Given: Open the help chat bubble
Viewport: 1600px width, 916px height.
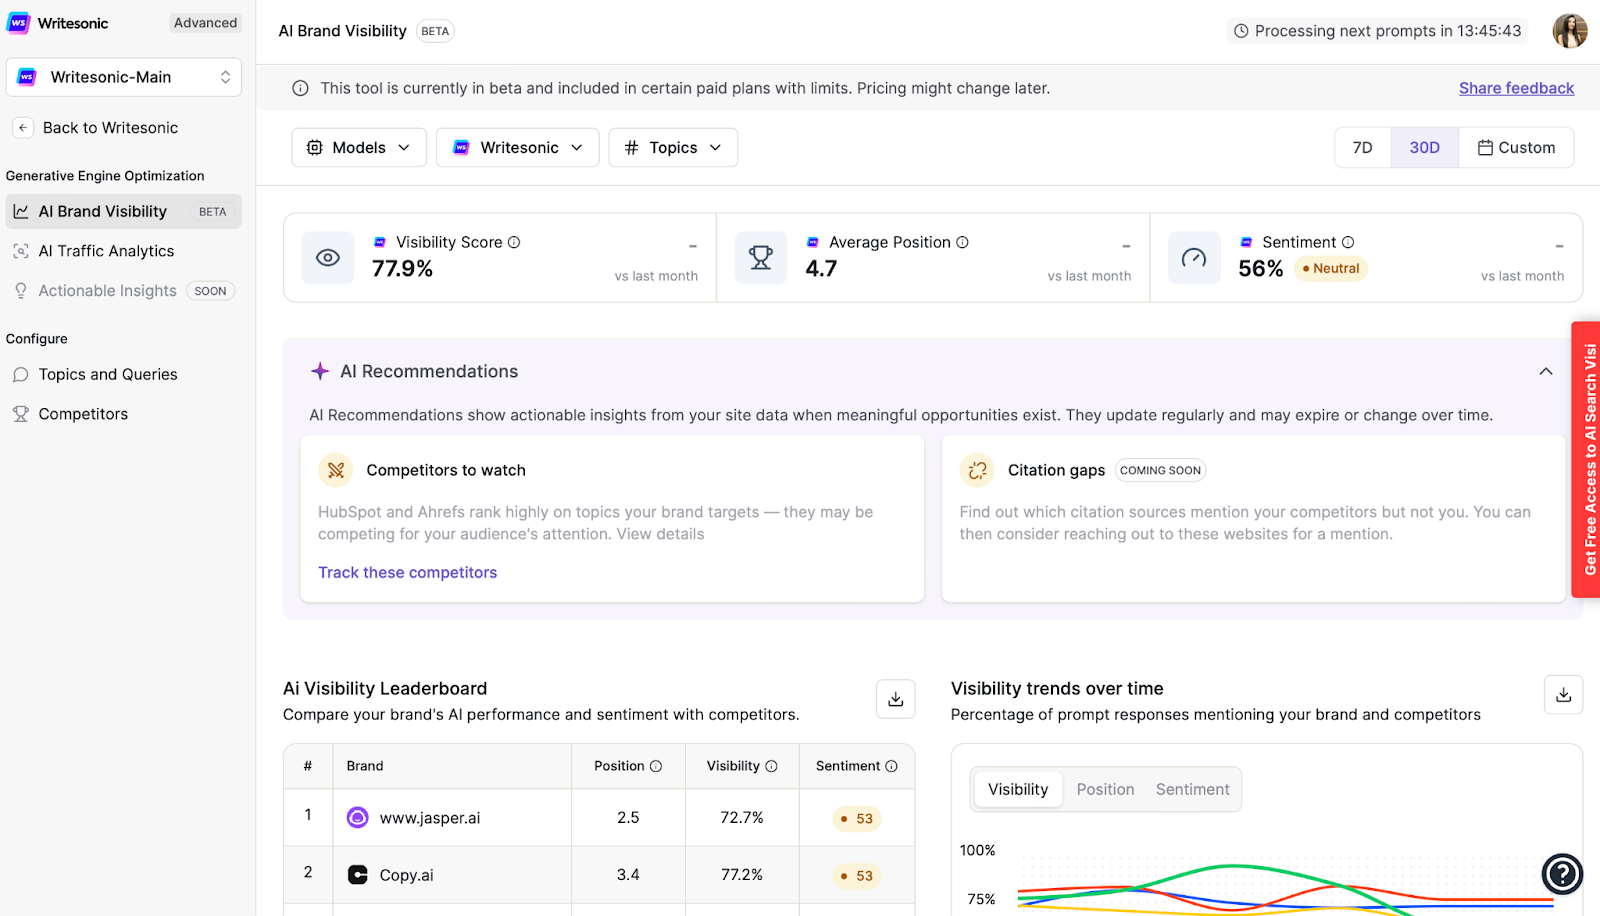Looking at the screenshot, I should tap(1562, 874).
